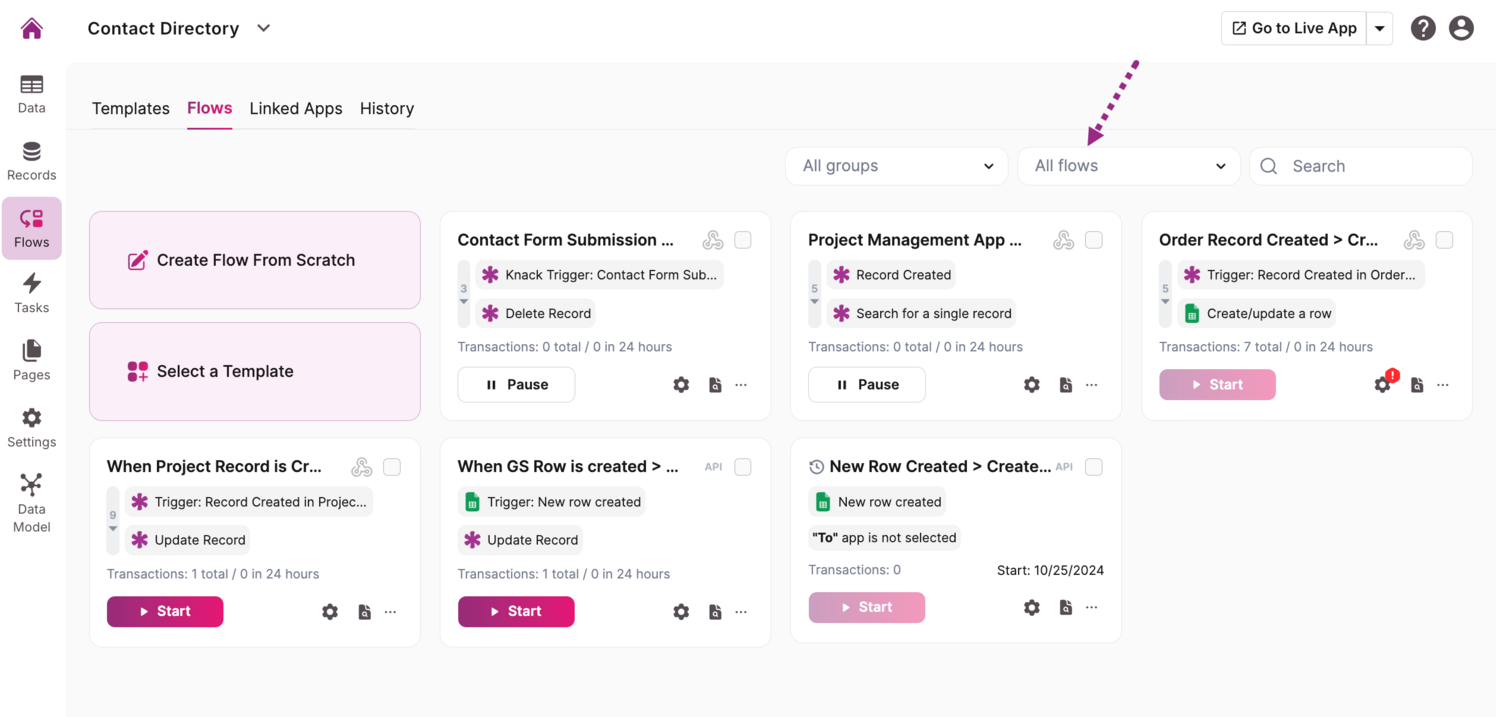
Task: Open the home icon in sidebar
Action: point(32,28)
